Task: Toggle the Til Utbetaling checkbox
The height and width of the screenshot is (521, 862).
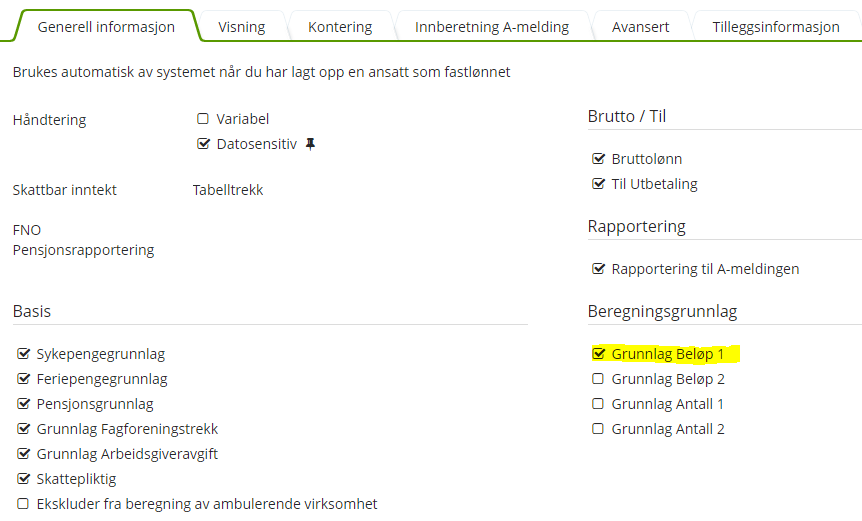Action: point(598,184)
